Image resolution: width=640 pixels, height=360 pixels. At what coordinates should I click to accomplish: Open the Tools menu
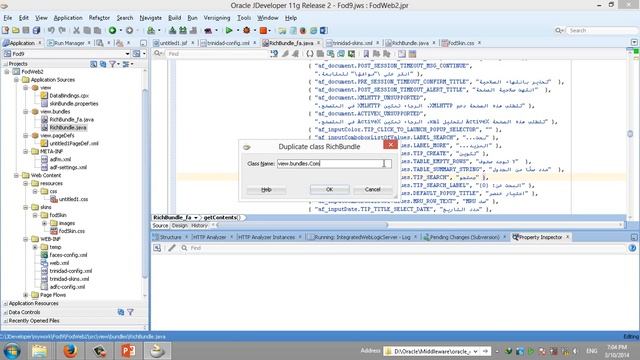pos(244,18)
